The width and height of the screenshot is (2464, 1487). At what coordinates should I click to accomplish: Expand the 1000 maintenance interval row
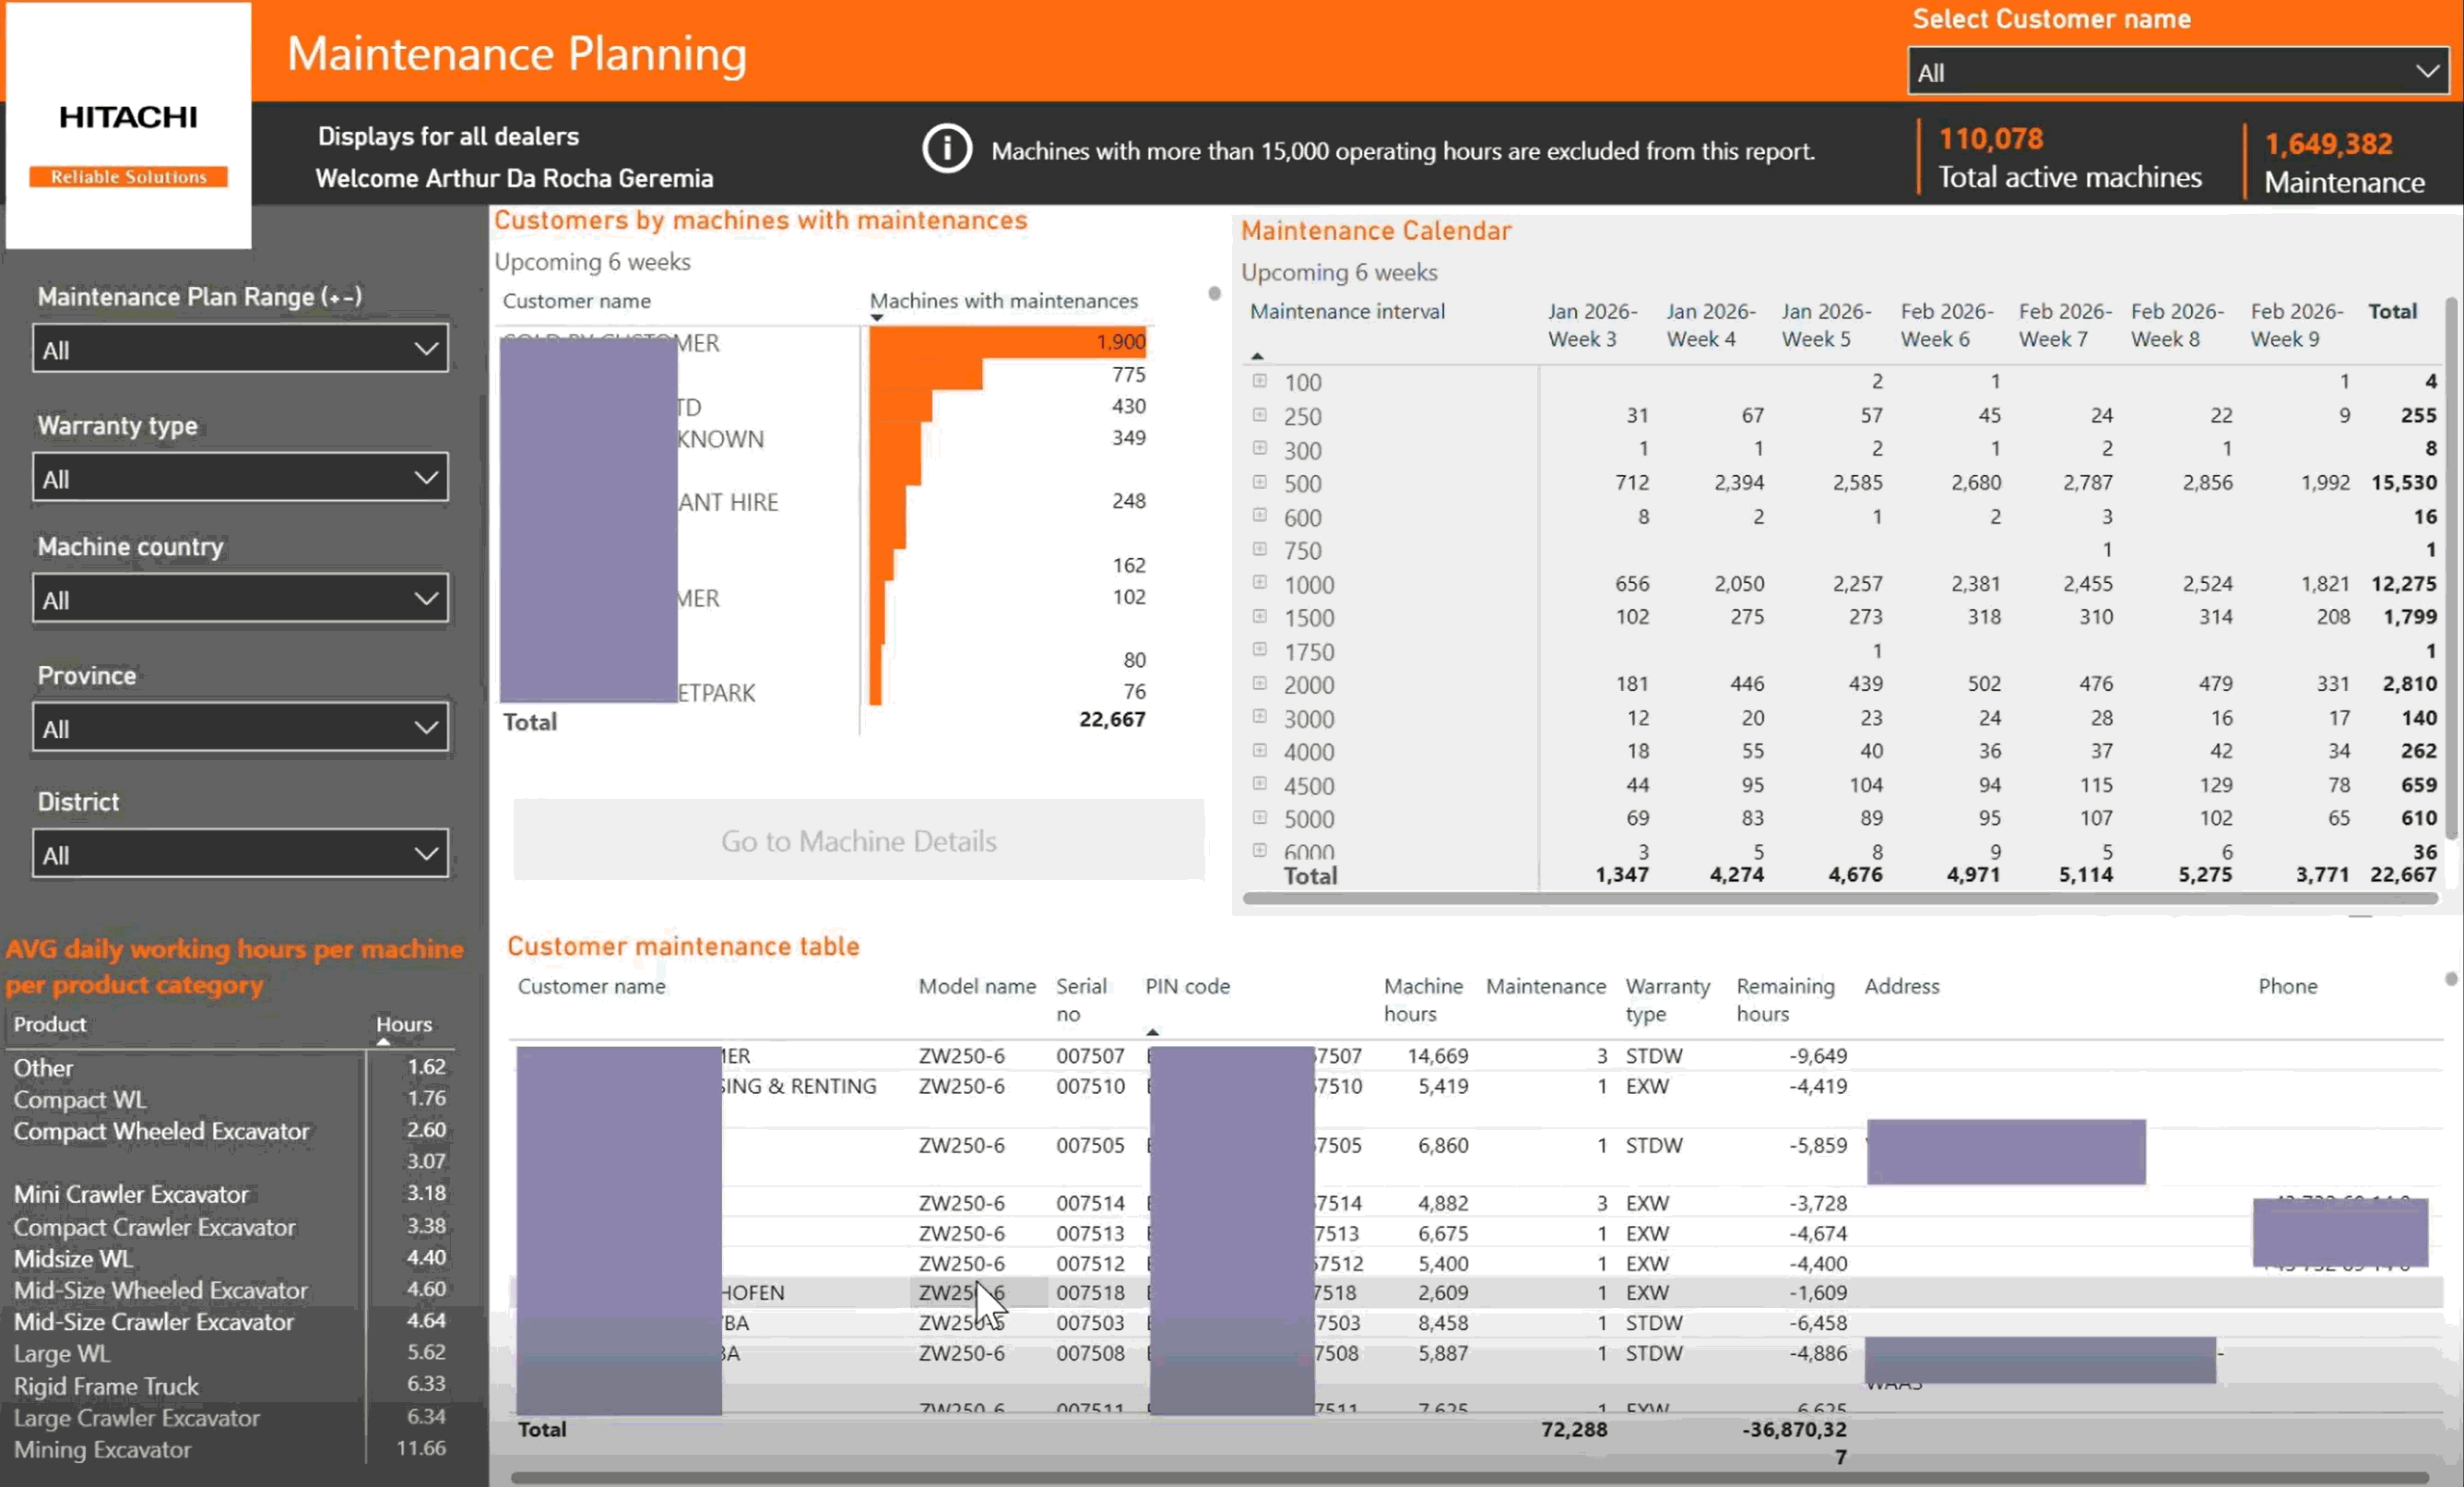[x=1260, y=583]
